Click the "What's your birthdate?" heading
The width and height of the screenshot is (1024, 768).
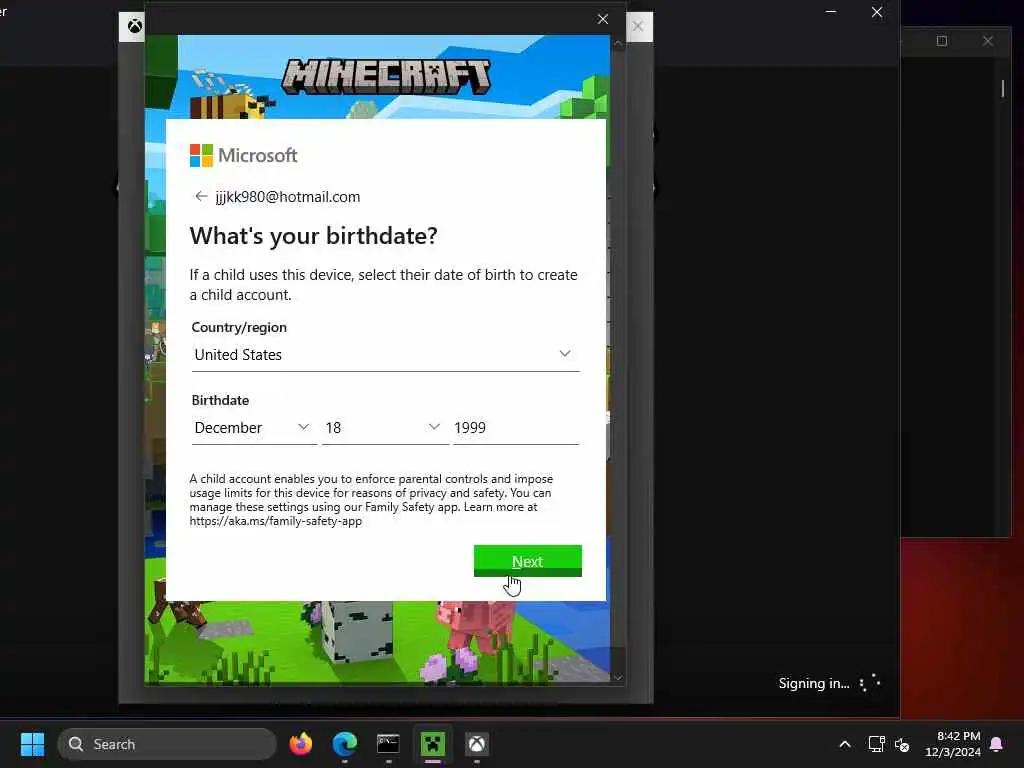pyautogui.click(x=313, y=236)
